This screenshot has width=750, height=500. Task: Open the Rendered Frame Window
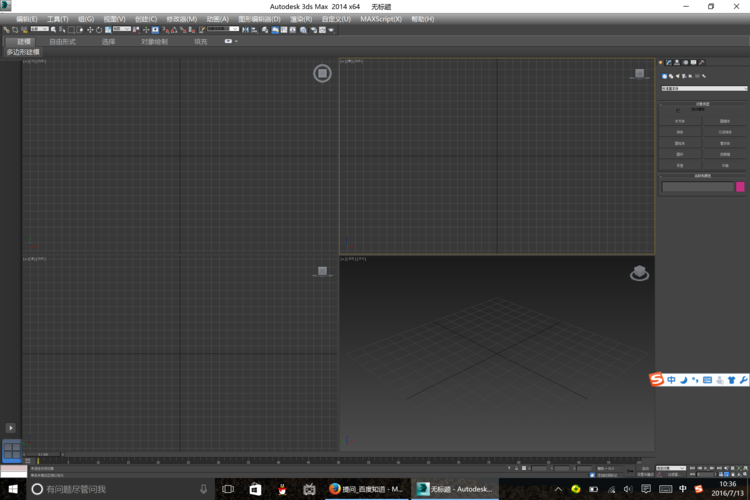click(x=322, y=30)
